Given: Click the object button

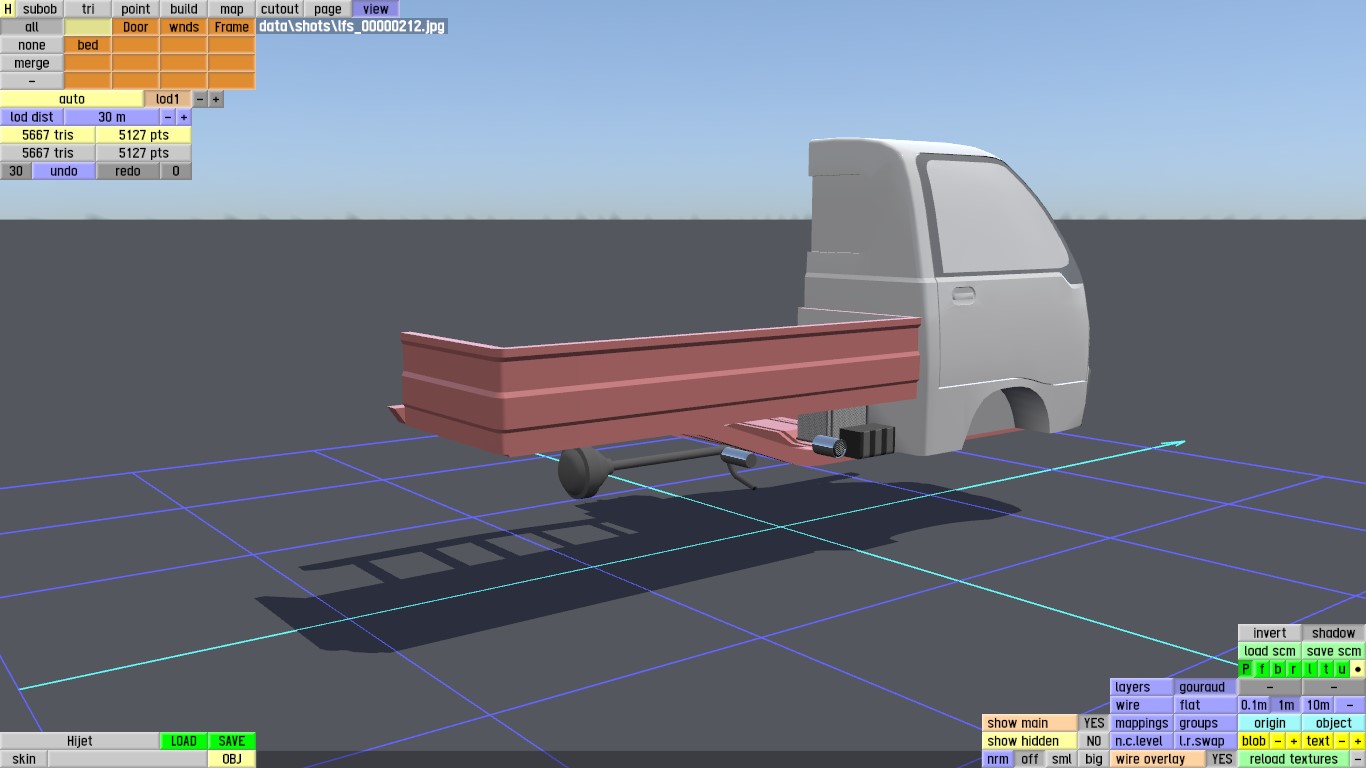Looking at the screenshot, I should click(x=1334, y=723).
